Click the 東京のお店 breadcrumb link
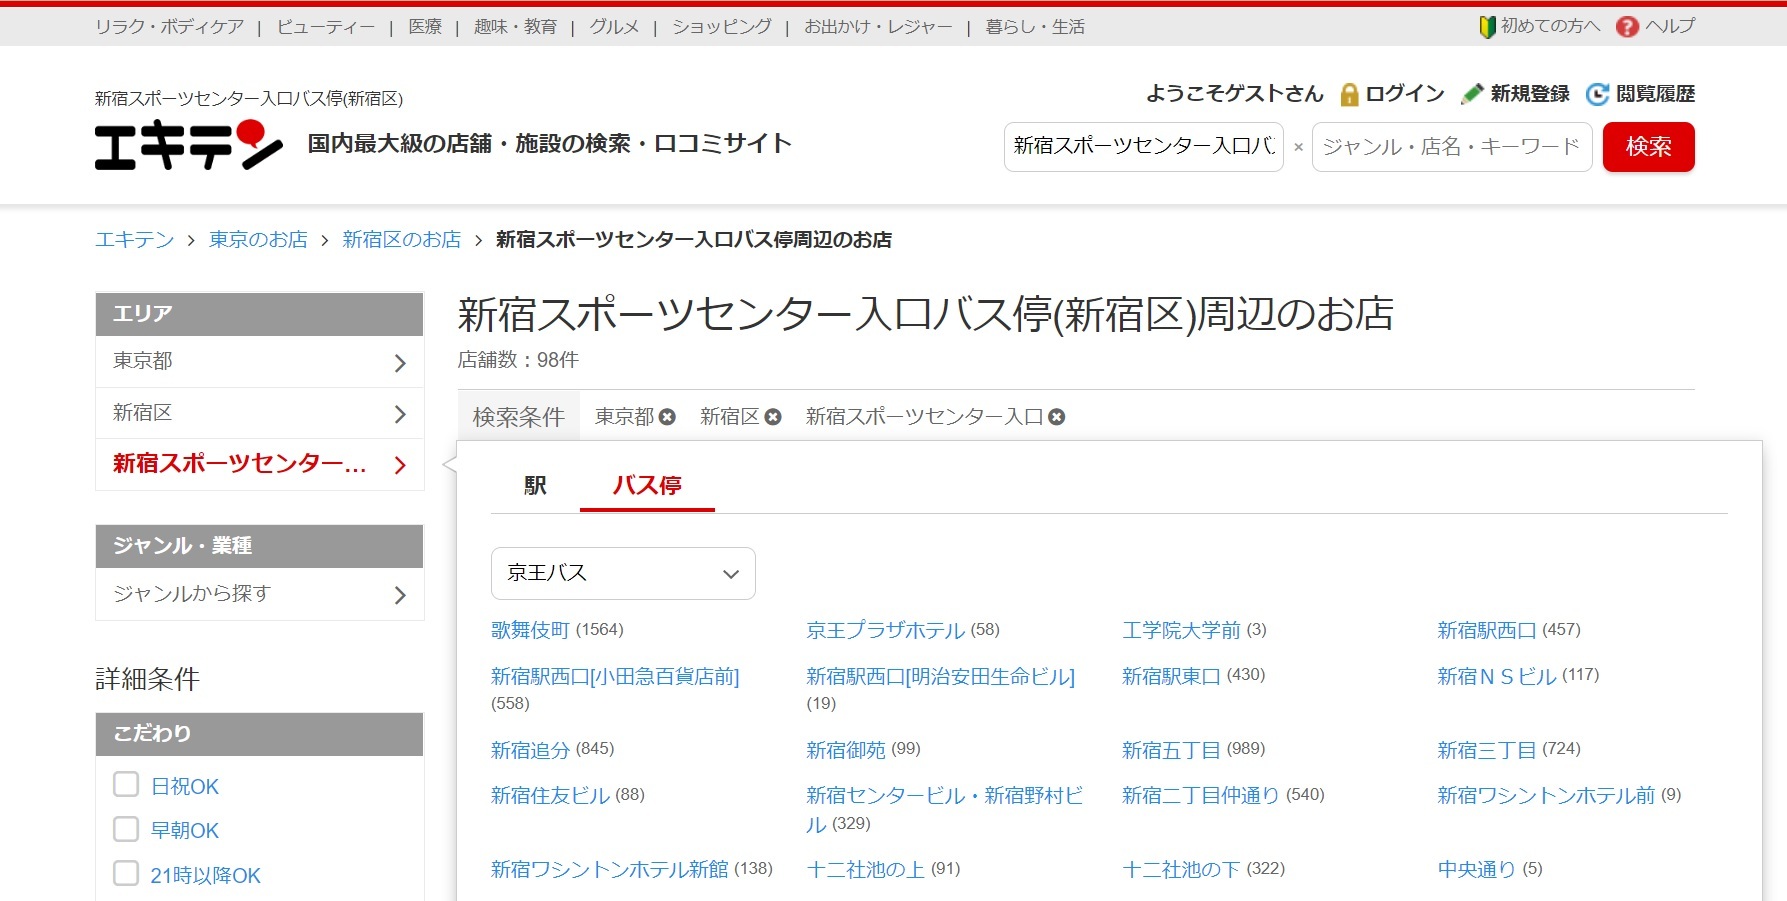The width and height of the screenshot is (1787, 901). (x=258, y=240)
